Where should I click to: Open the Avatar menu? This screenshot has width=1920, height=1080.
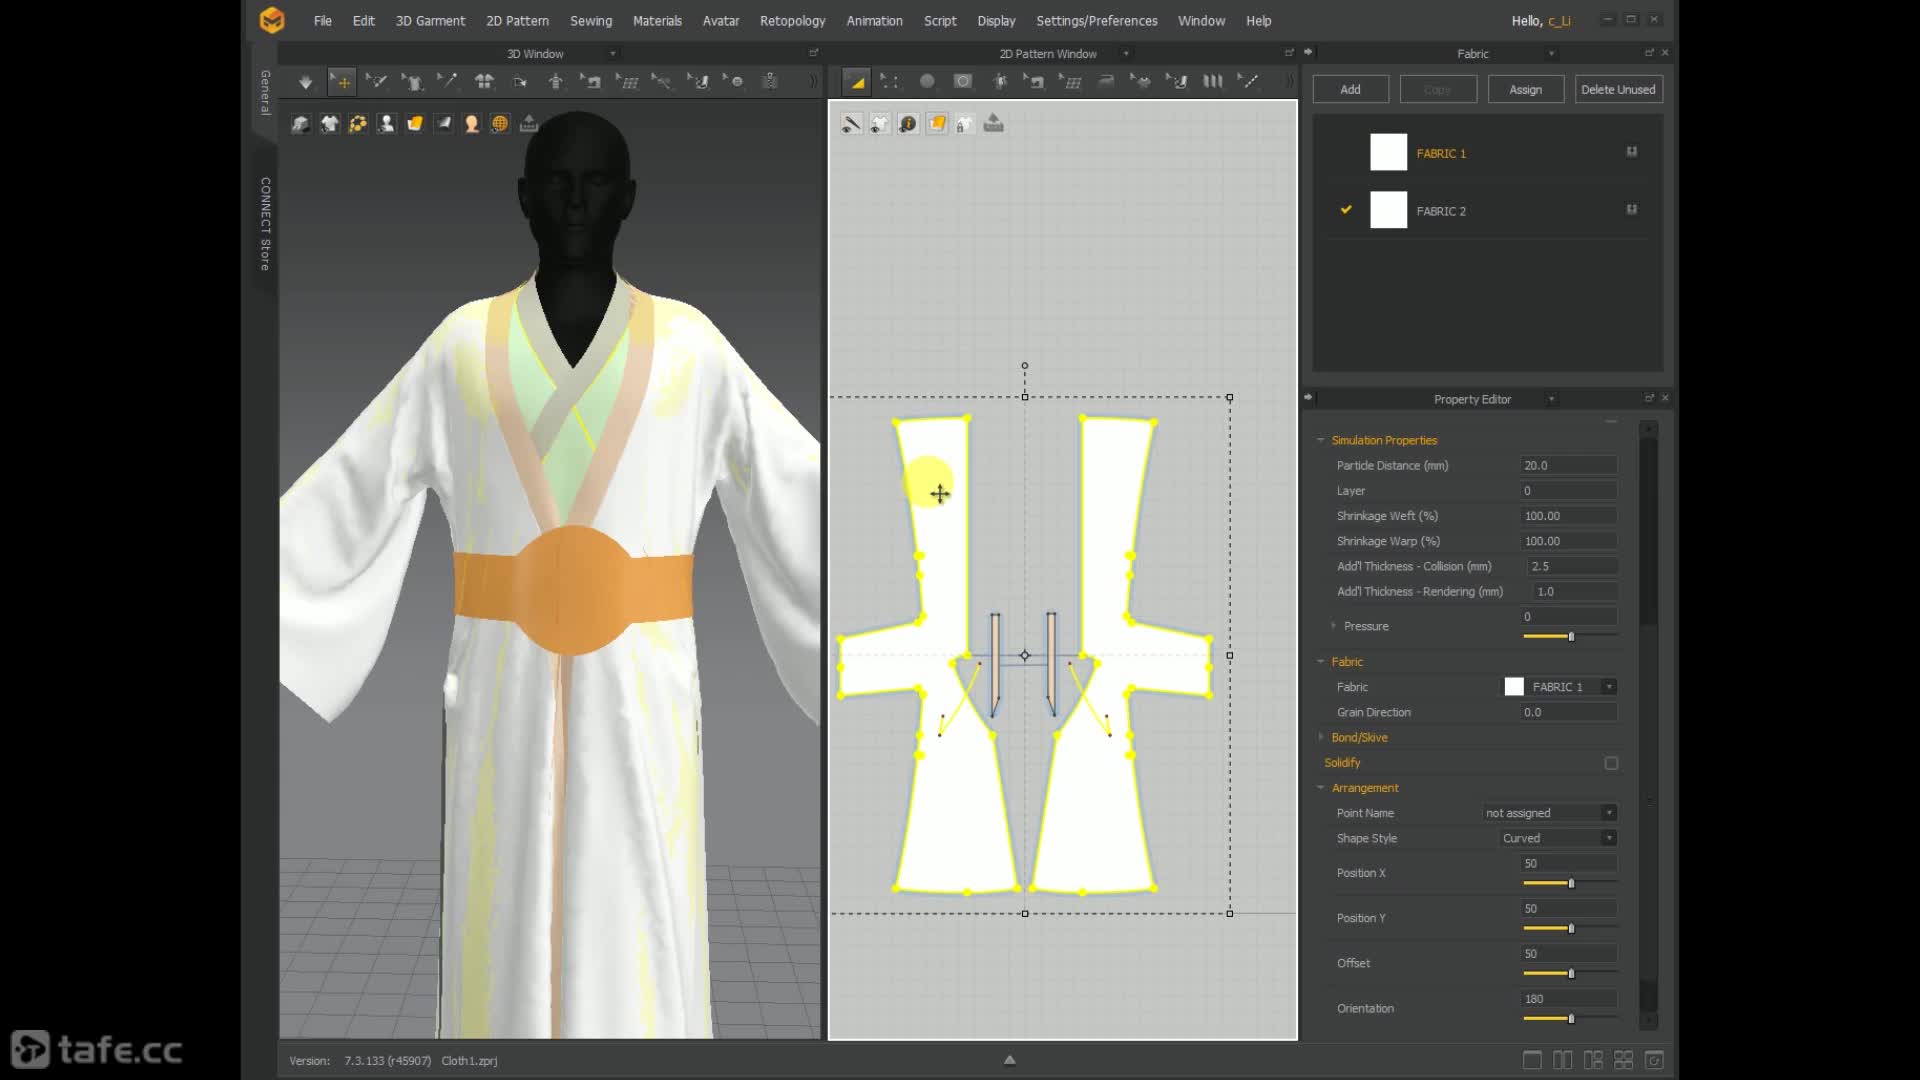tap(721, 21)
